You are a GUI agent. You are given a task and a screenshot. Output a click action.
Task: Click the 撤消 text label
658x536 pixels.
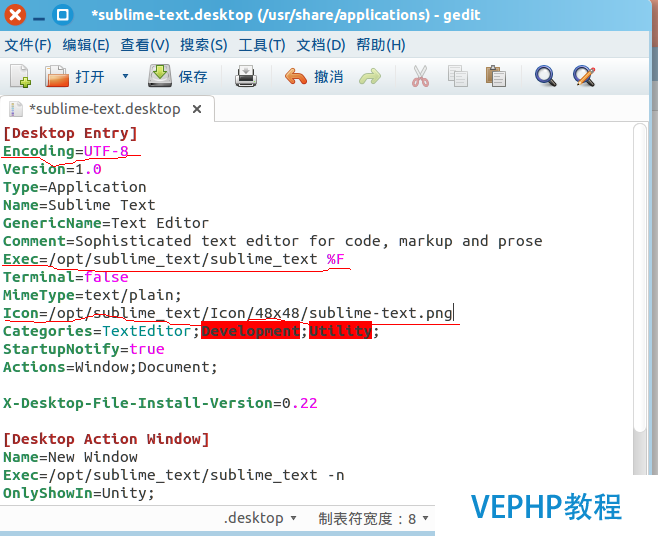[x=329, y=77]
